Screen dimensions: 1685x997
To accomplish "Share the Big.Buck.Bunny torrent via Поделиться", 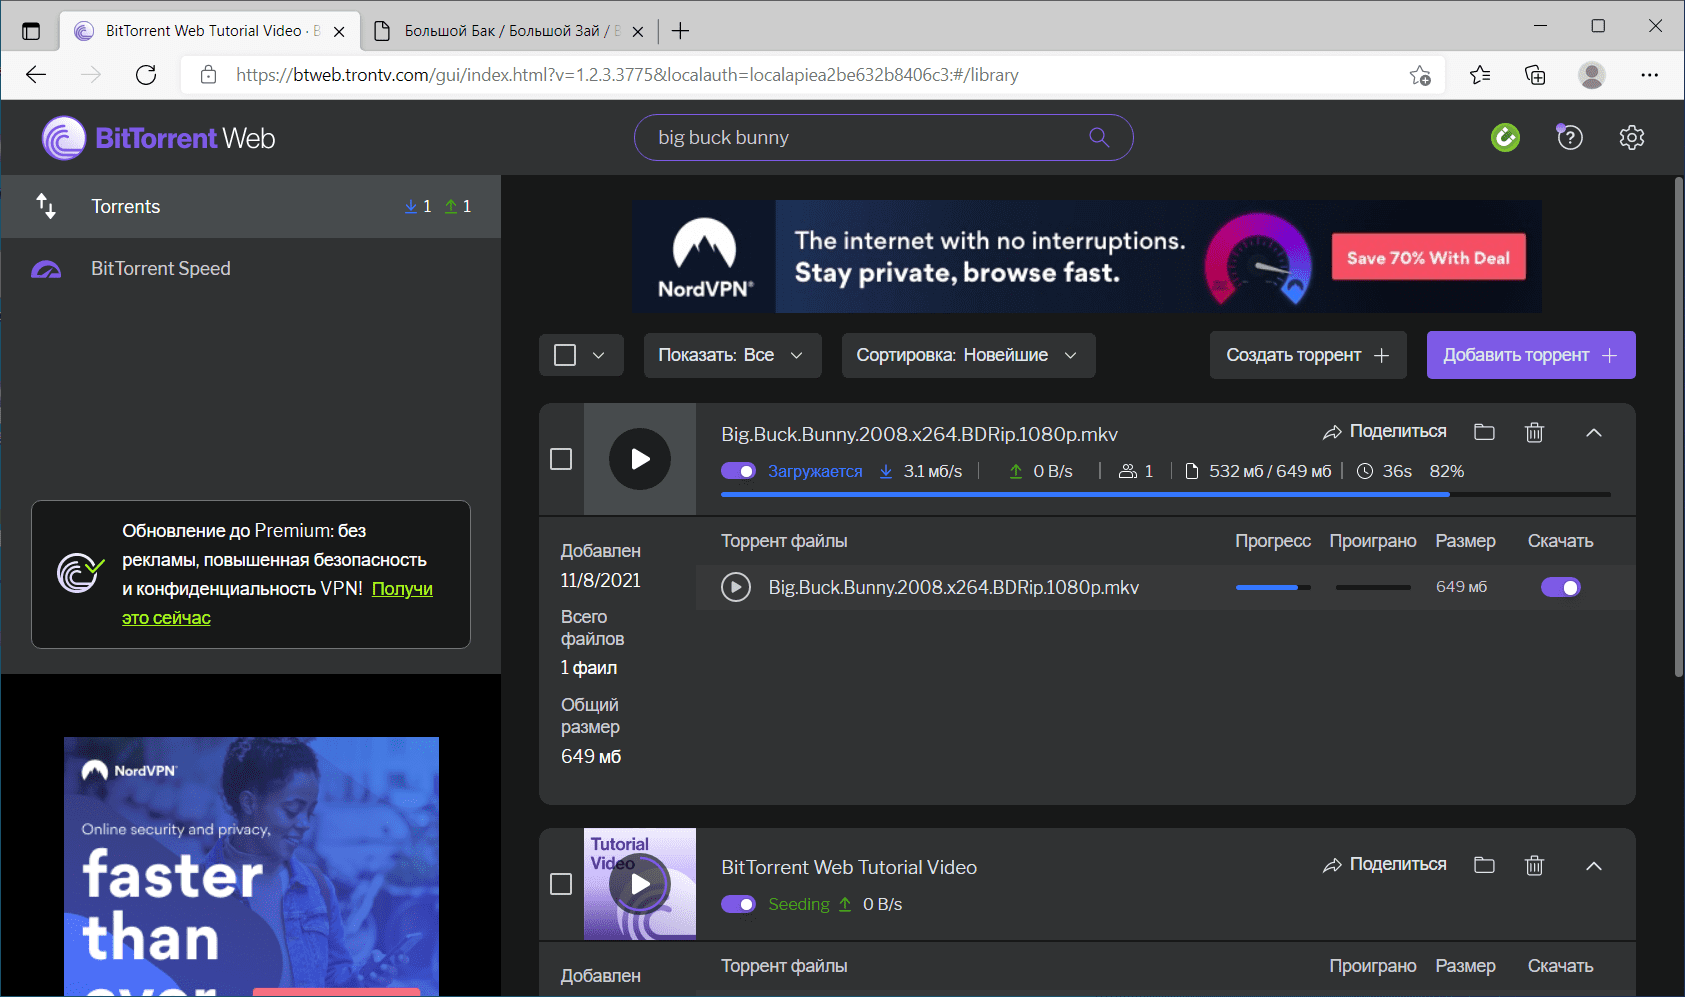I will coord(1385,432).
